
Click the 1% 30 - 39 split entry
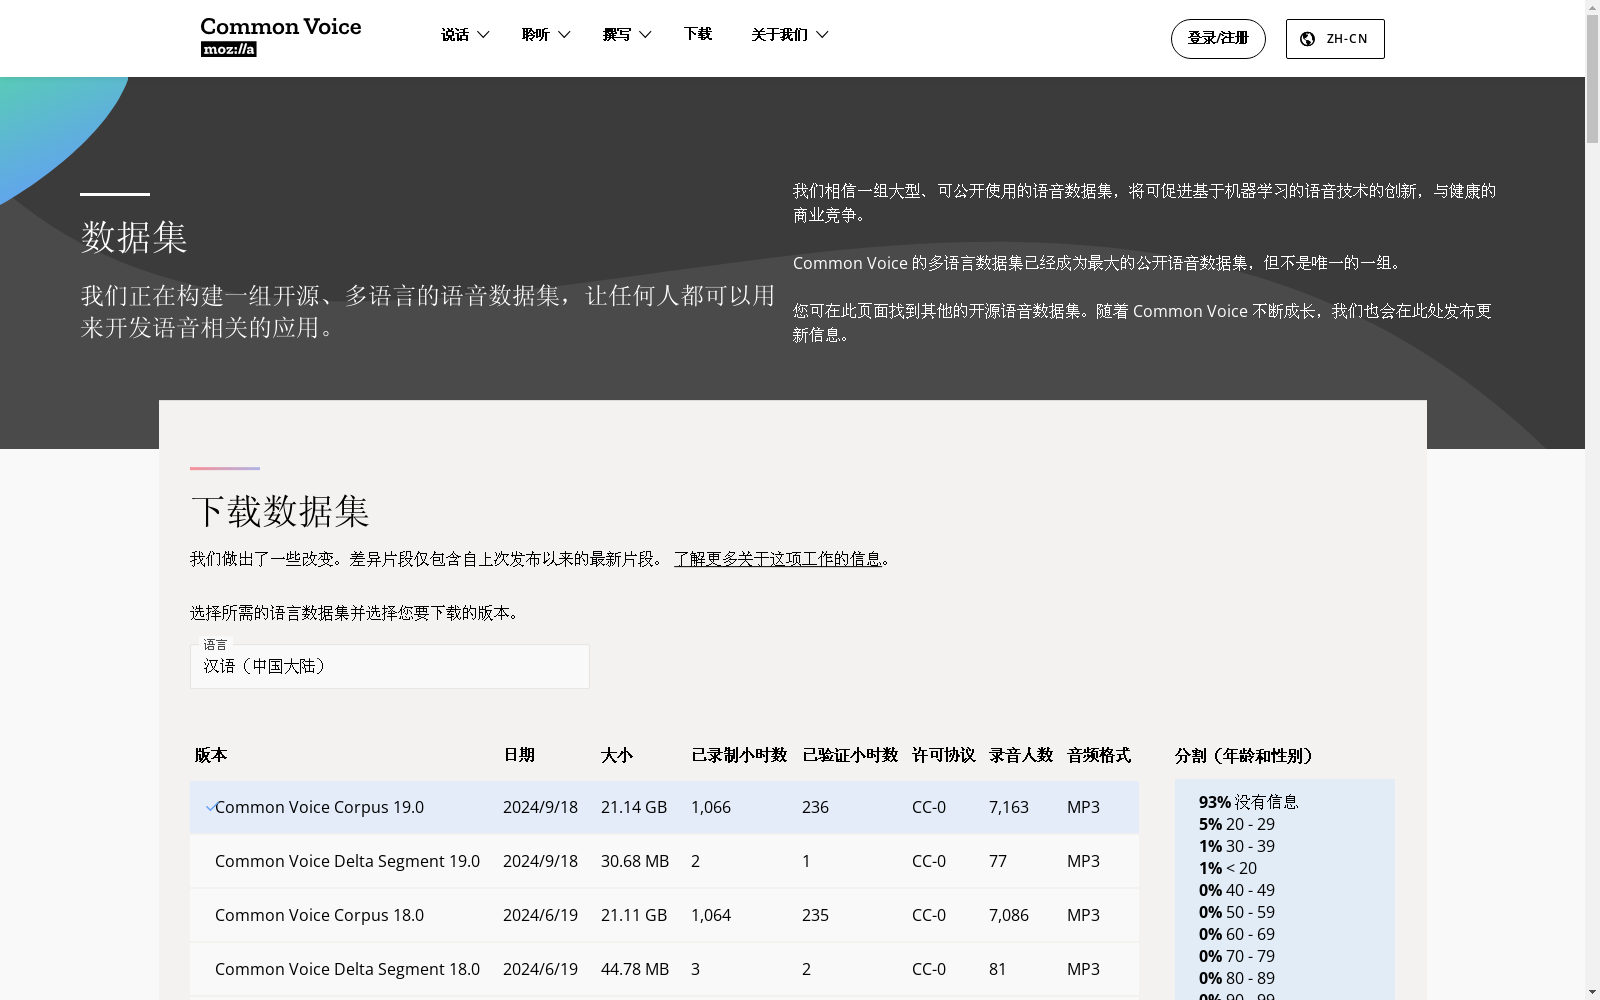click(1237, 846)
